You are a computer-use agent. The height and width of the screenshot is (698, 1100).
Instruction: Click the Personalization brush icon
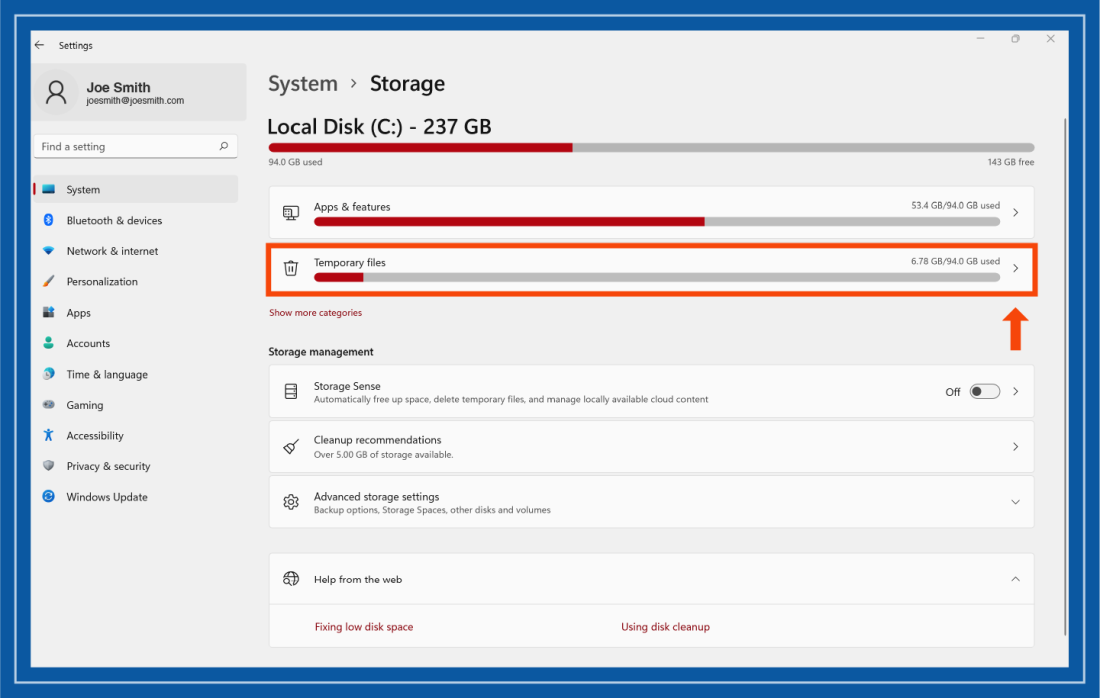pyautogui.click(x=49, y=281)
